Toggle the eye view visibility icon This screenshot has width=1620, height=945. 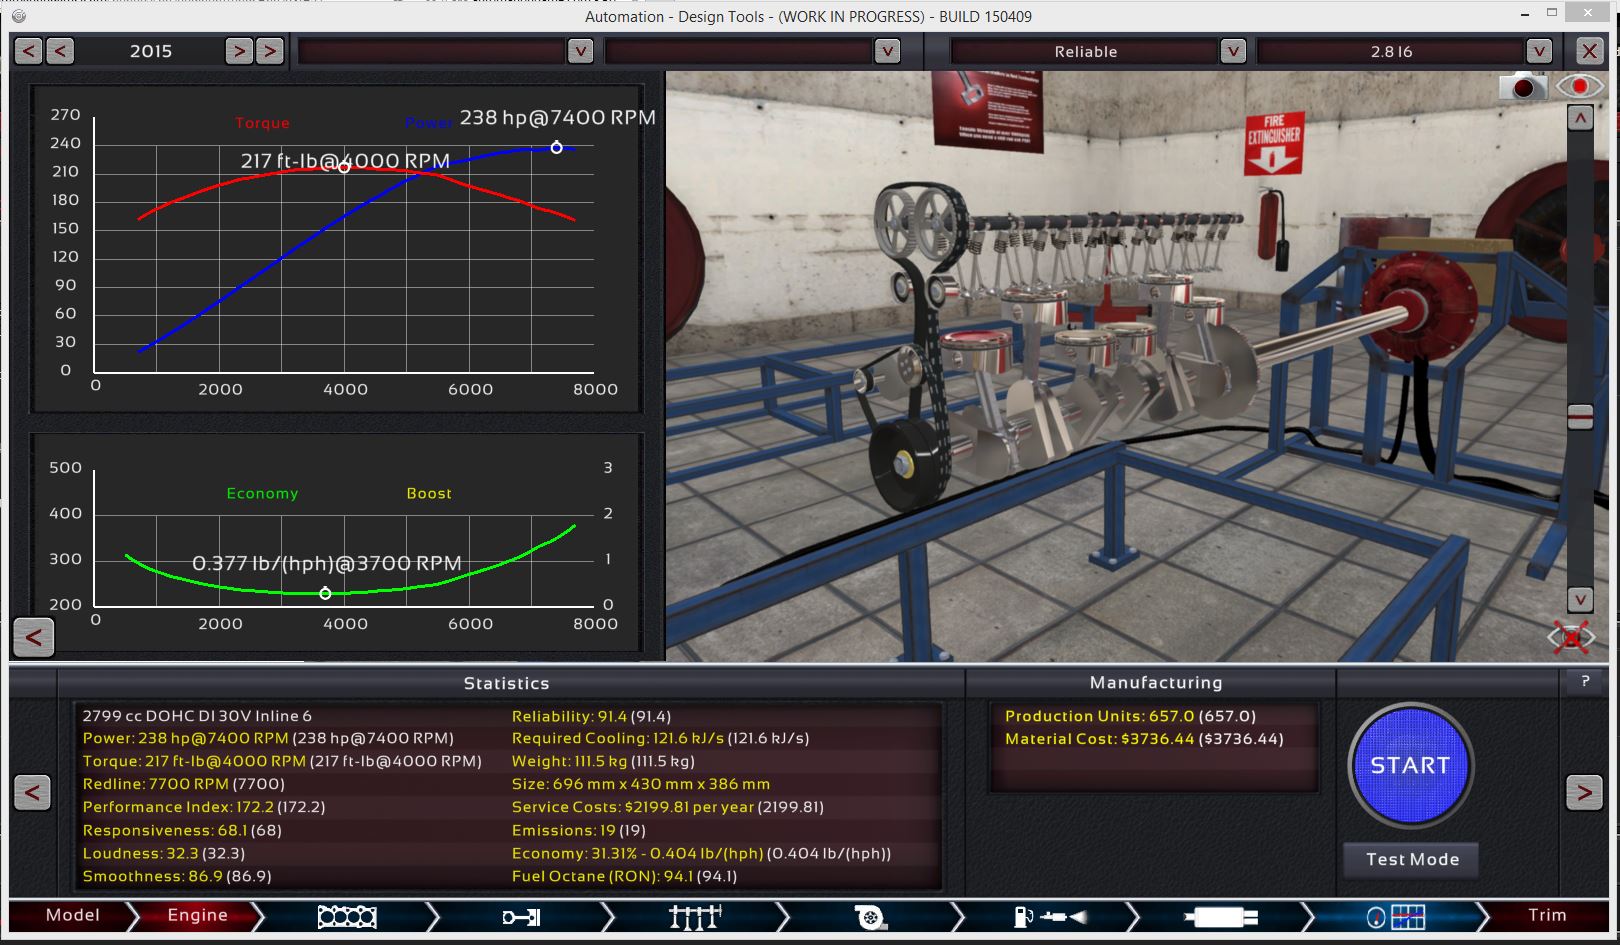click(x=1579, y=87)
